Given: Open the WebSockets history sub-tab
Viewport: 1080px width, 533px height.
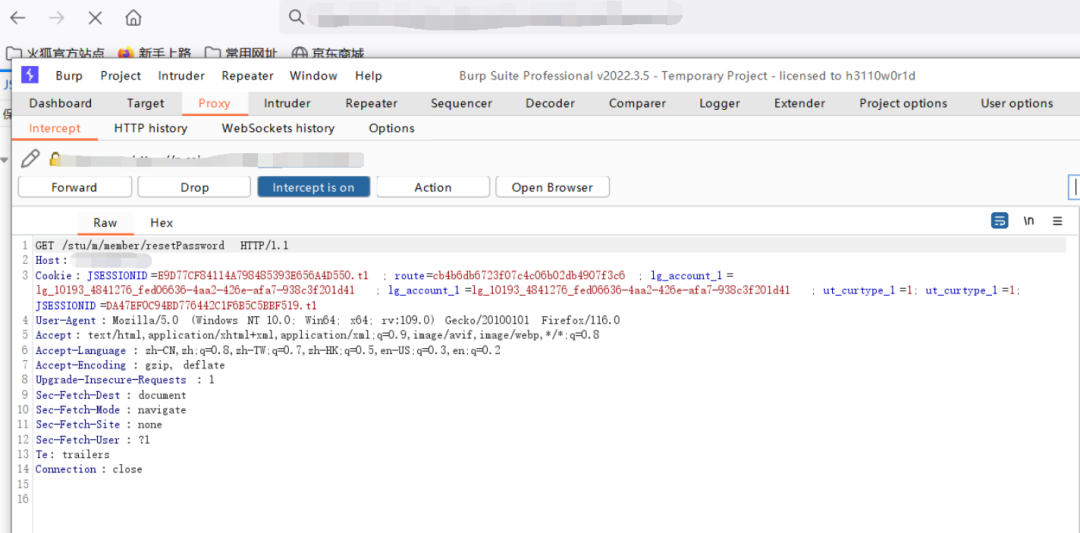Looking at the screenshot, I should click(x=278, y=128).
